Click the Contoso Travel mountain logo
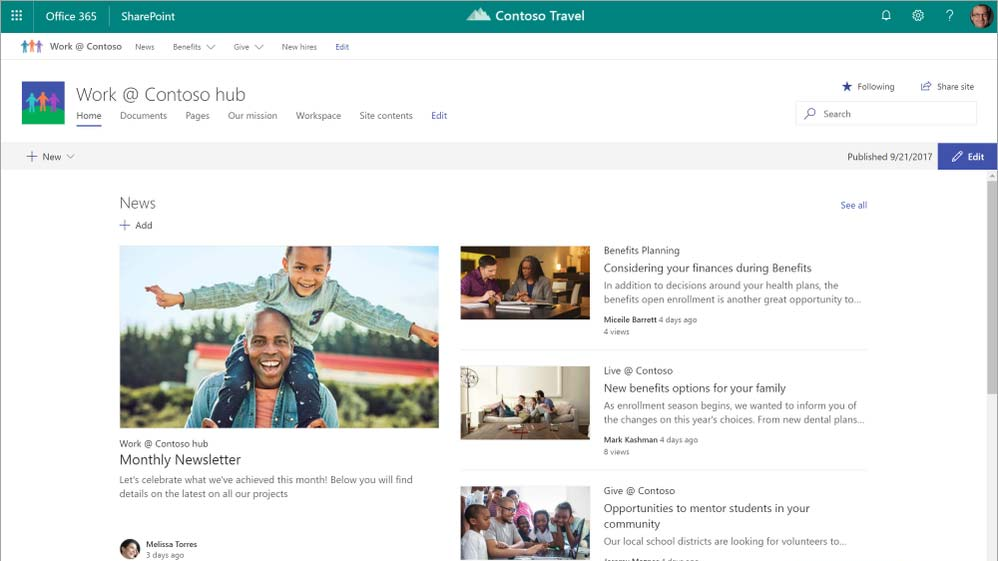The height and width of the screenshot is (561, 998). pos(478,15)
